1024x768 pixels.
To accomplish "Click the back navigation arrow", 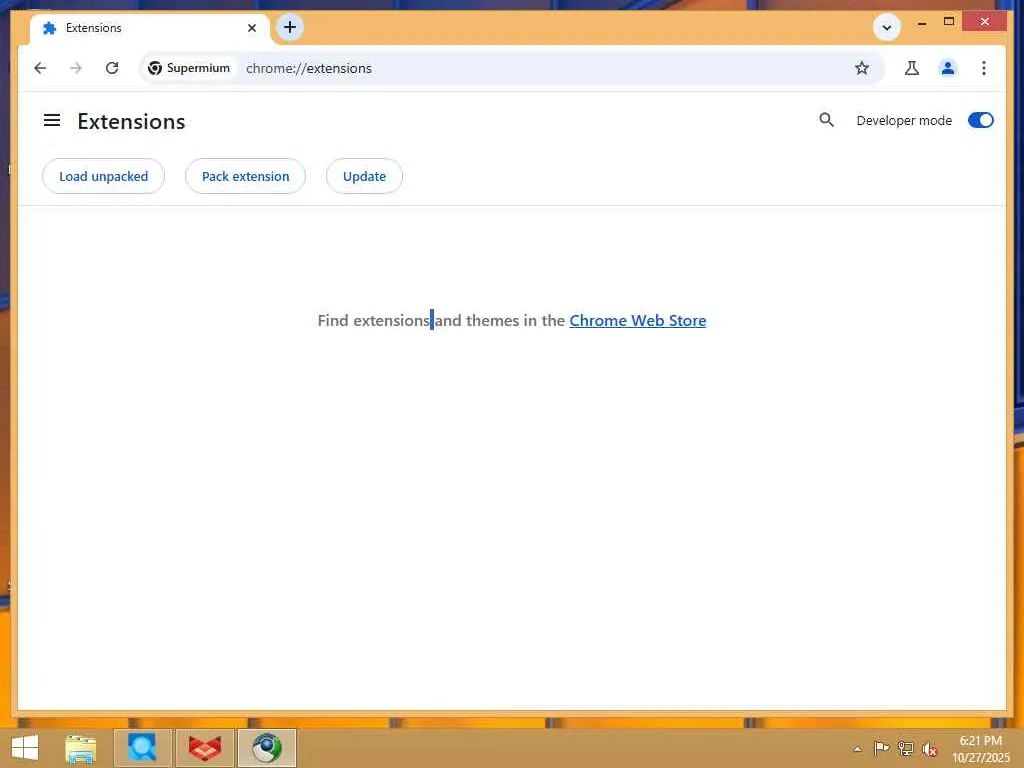I will (40, 68).
